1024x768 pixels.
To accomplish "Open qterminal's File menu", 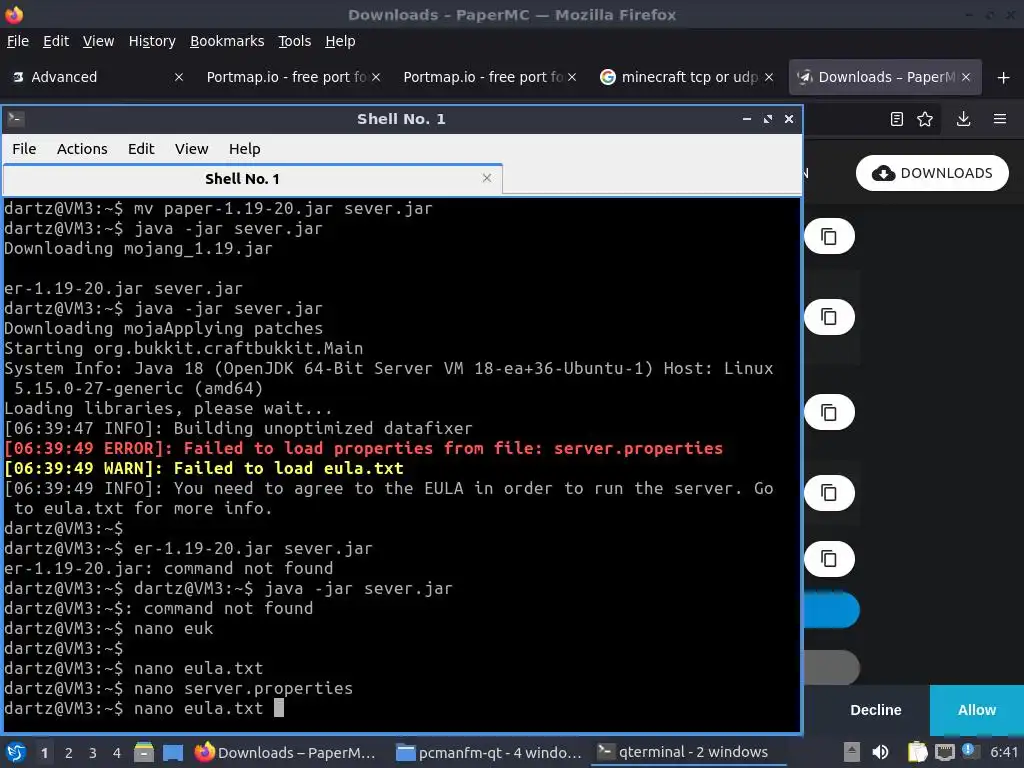I will (x=24, y=149).
